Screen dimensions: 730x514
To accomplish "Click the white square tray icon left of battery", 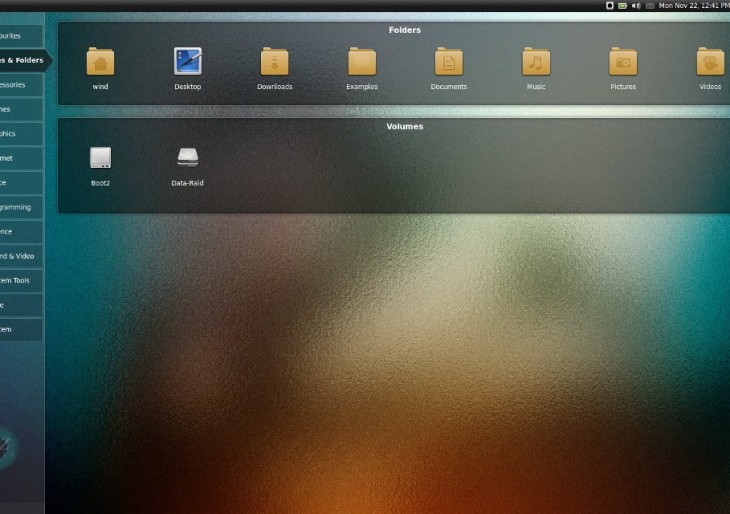I will (609, 6).
